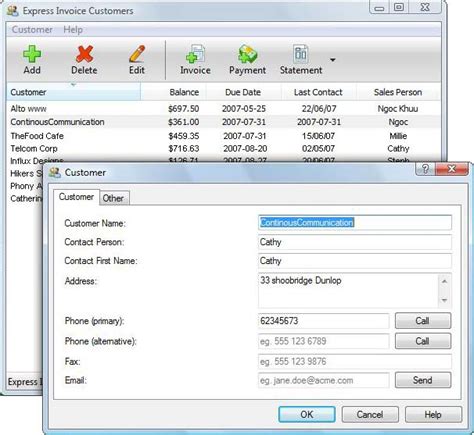Open the Help menu in menu bar
This screenshot has height=435, width=474.
tap(73, 30)
